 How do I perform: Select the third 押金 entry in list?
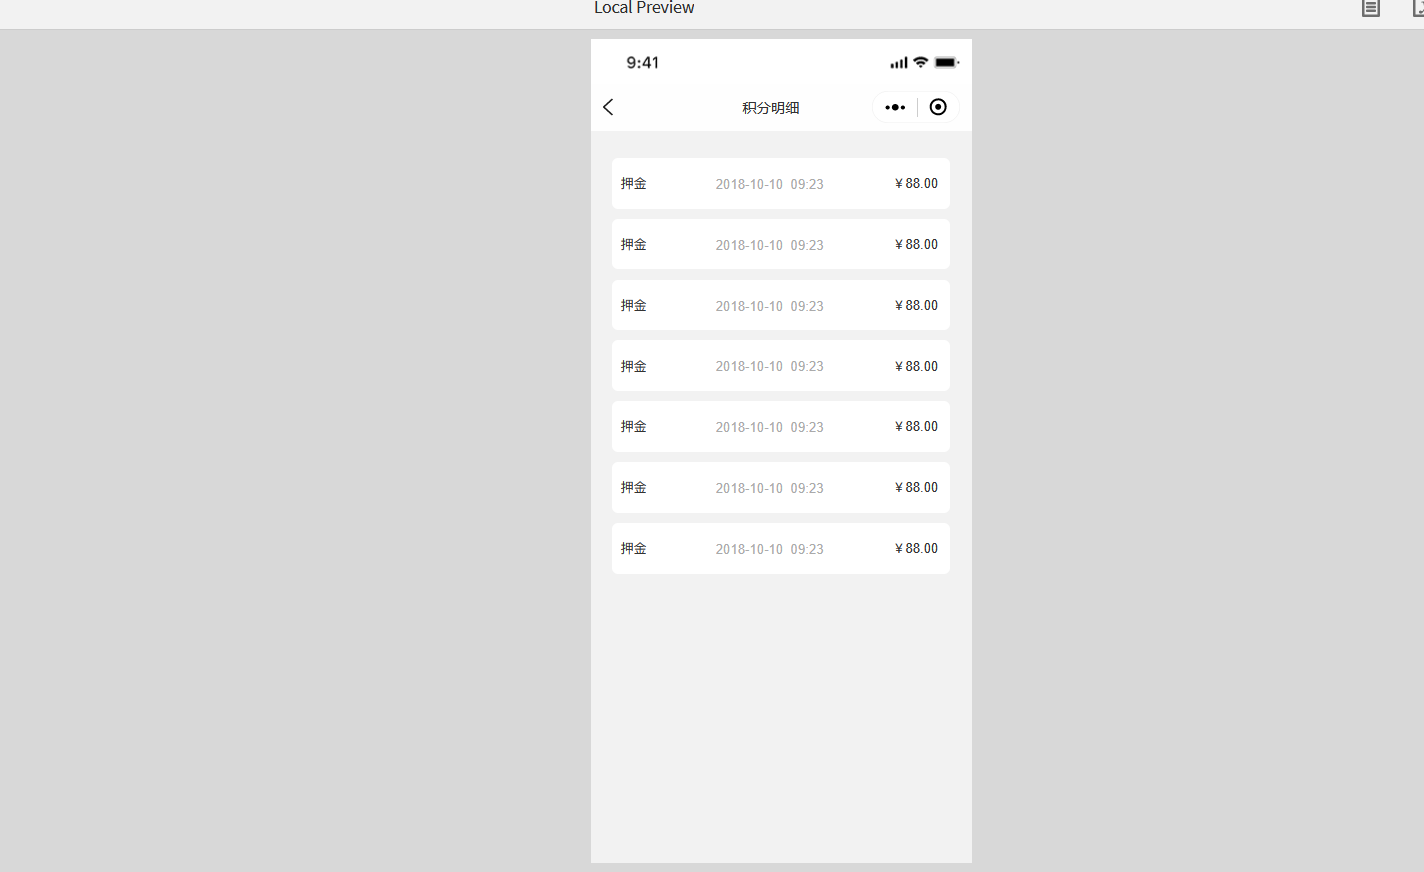coord(780,306)
